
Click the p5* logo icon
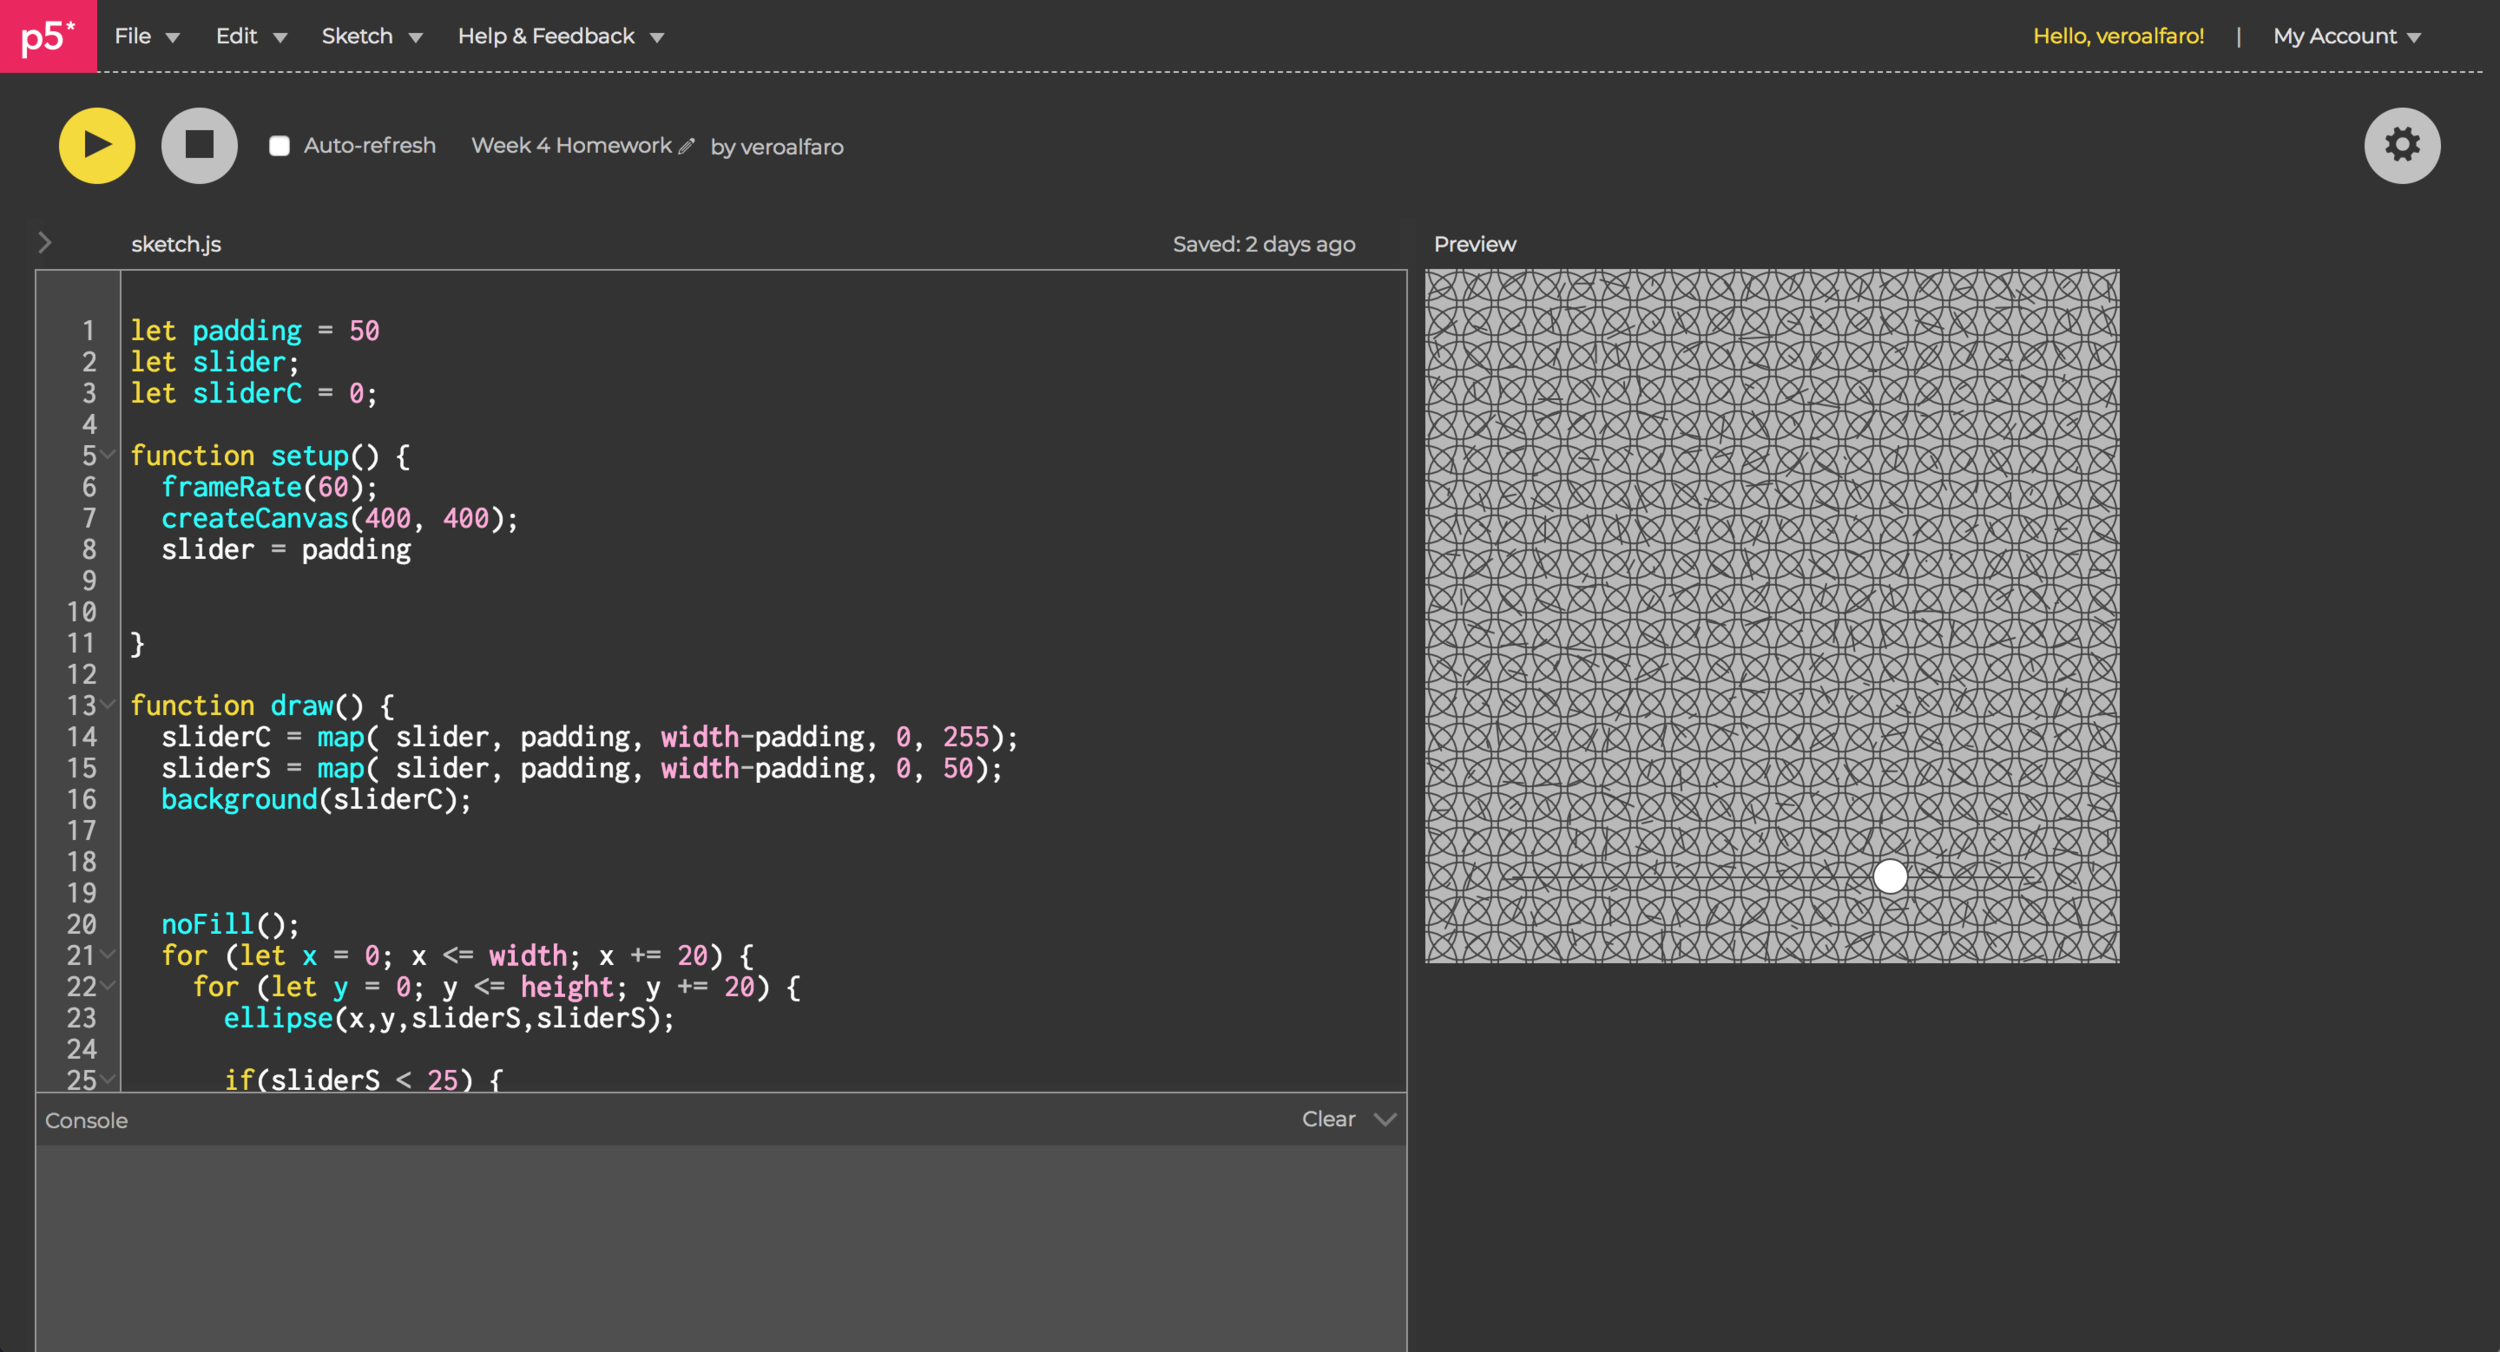tap(48, 36)
